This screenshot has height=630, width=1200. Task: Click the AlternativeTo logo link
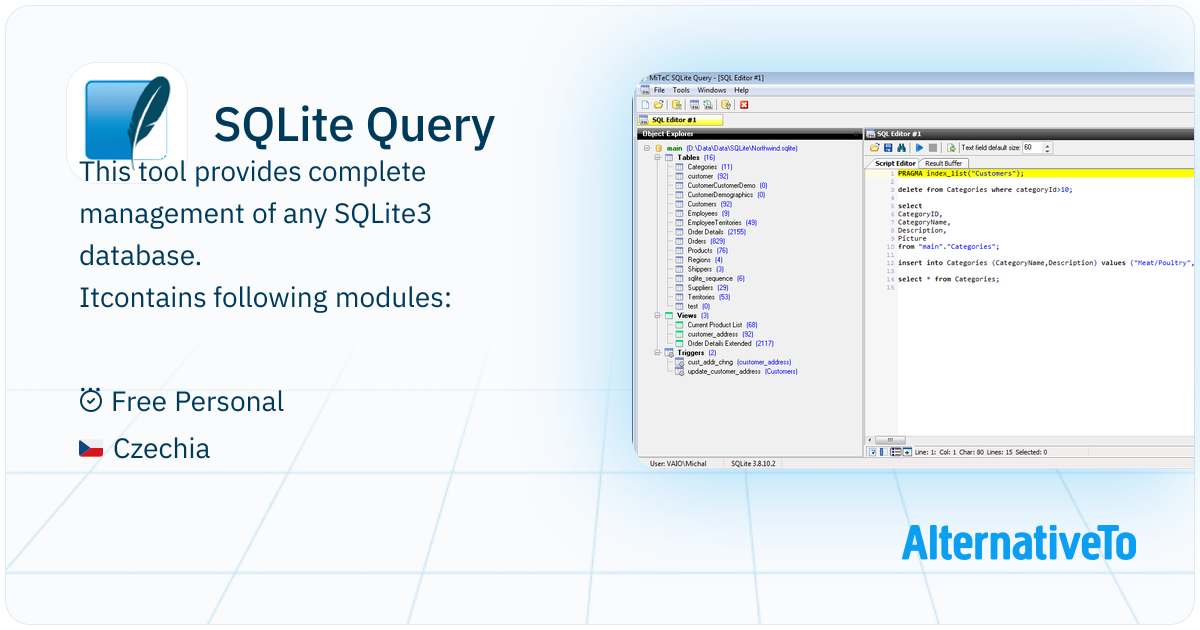[1019, 543]
